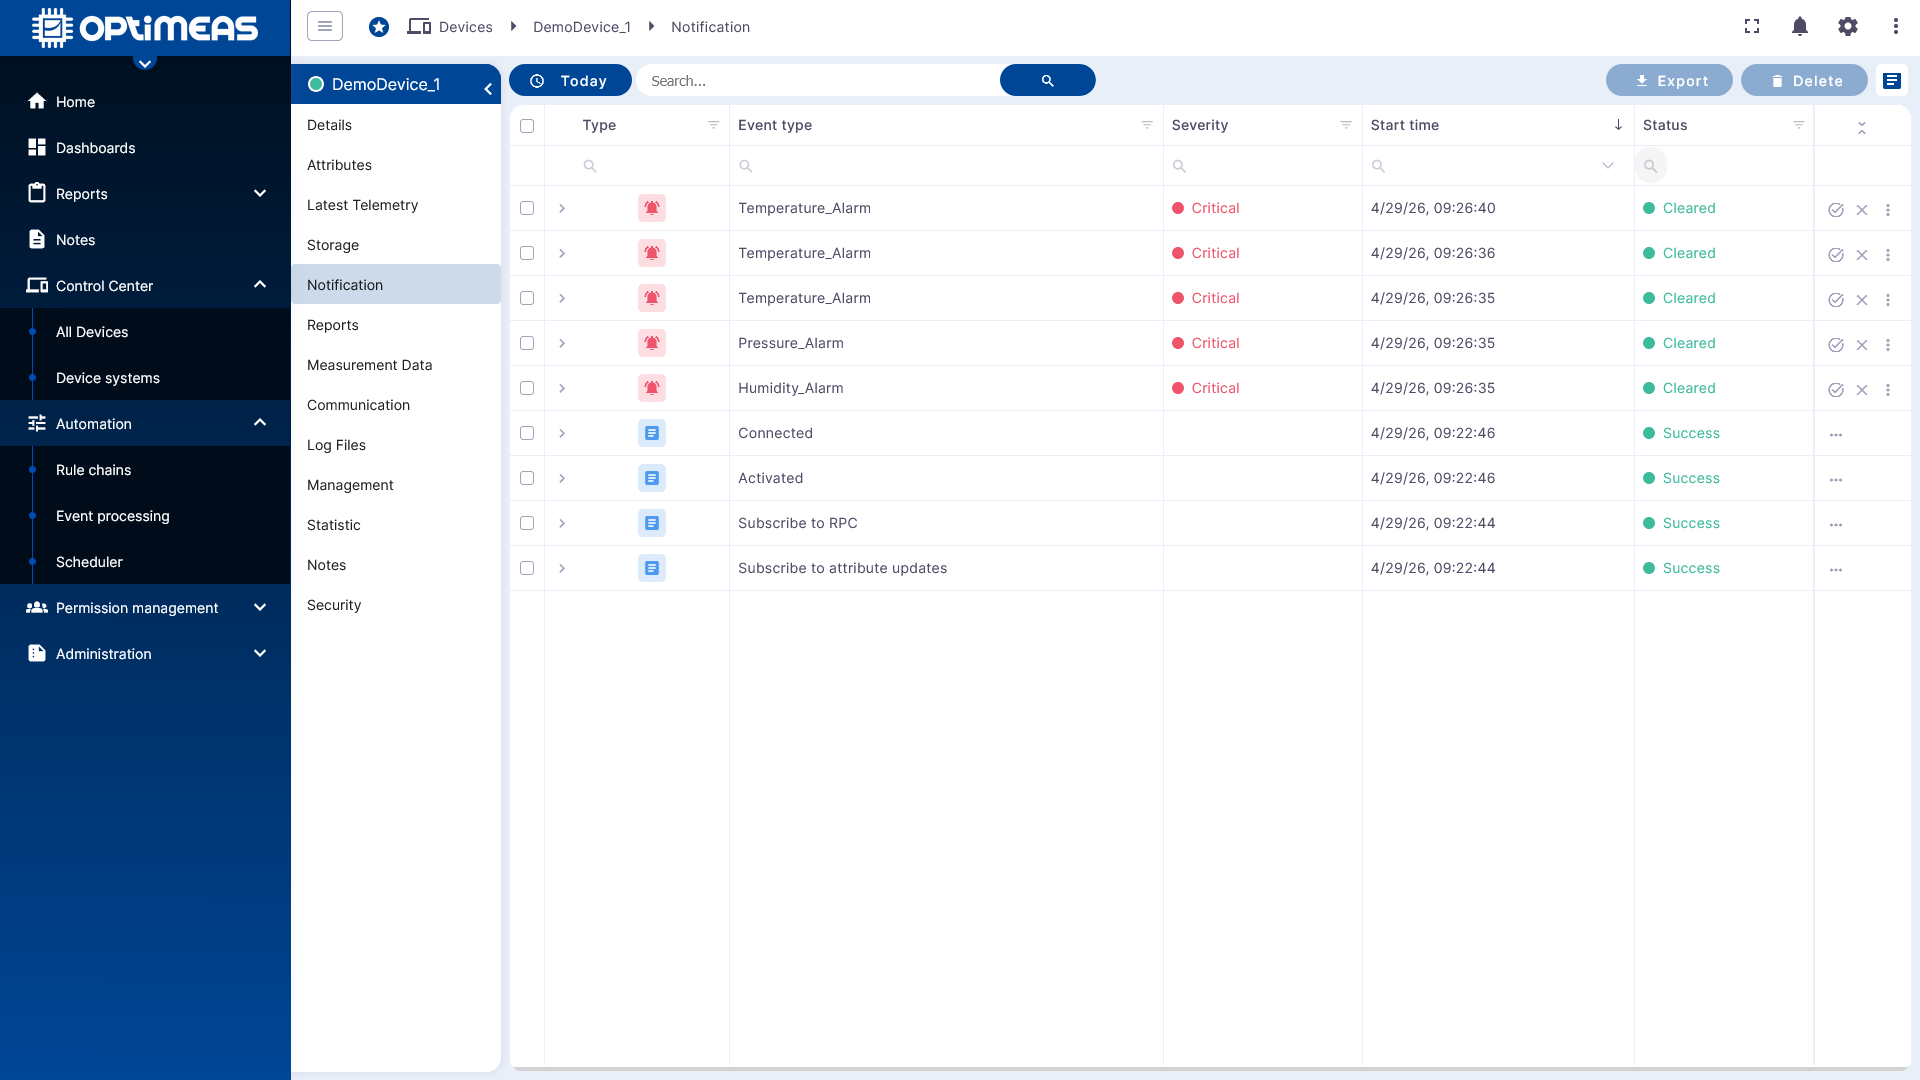Screen dimensions: 1920x1080
Task: Click the Event type filter search field
Action: pyautogui.click(x=946, y=166)
